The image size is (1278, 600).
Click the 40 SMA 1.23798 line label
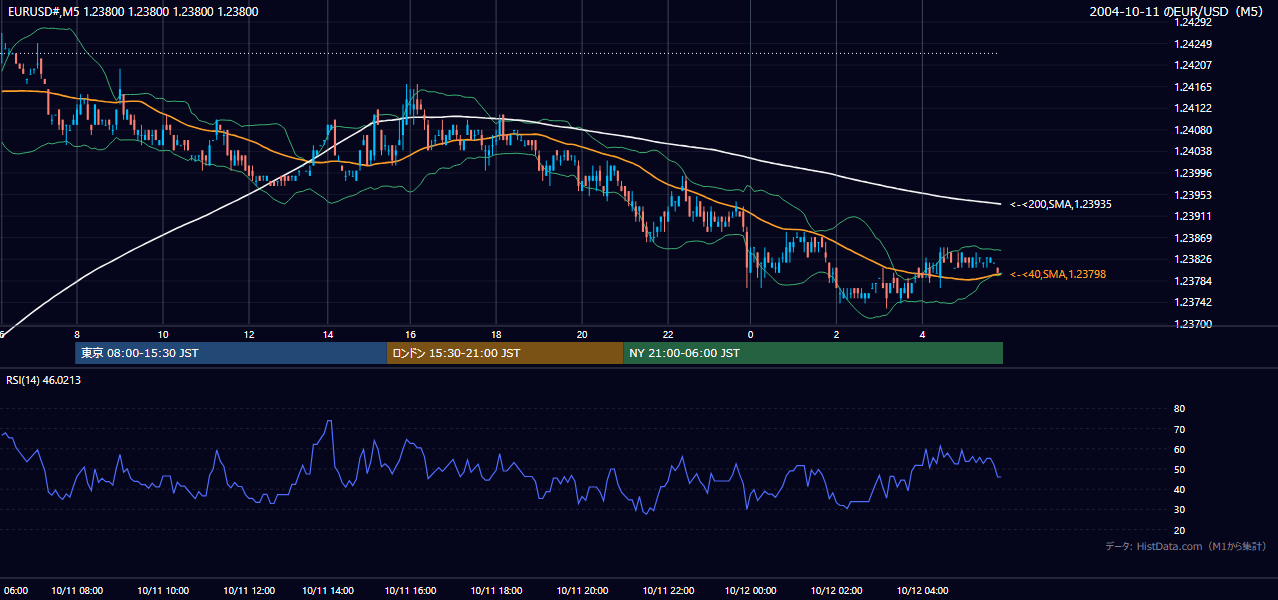point(1058,274)
